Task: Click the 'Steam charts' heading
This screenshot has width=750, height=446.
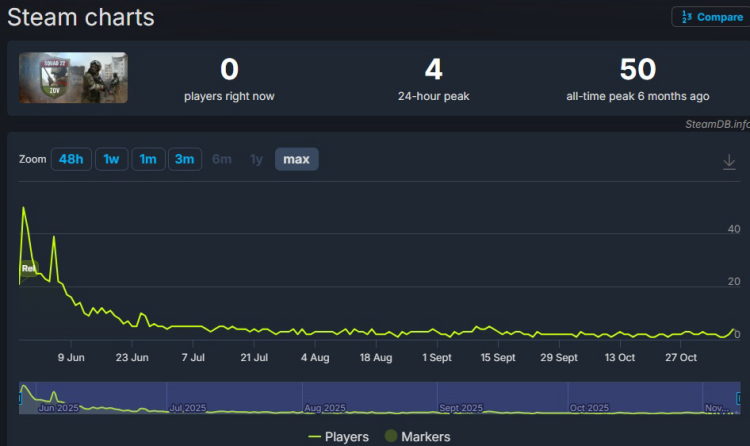Action: [x=81, y=18]
